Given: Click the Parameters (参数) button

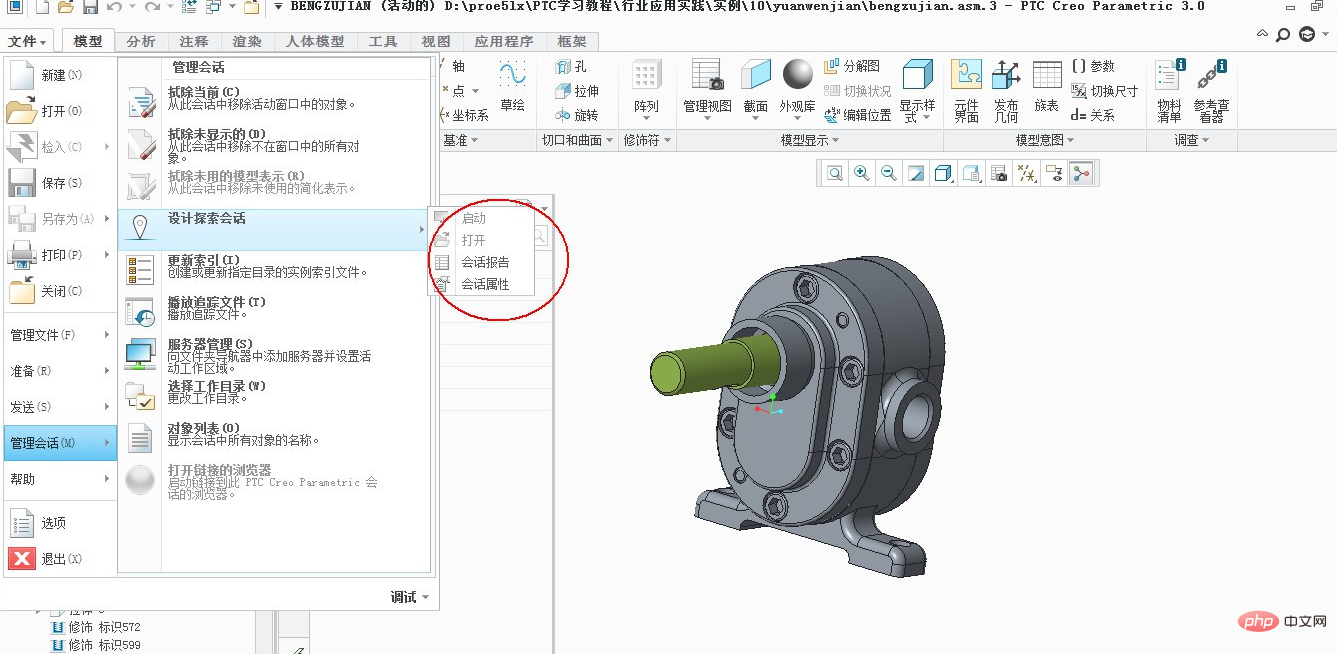Looking at the screenshot, I should pyautogui.click(x=1093, y=66).
